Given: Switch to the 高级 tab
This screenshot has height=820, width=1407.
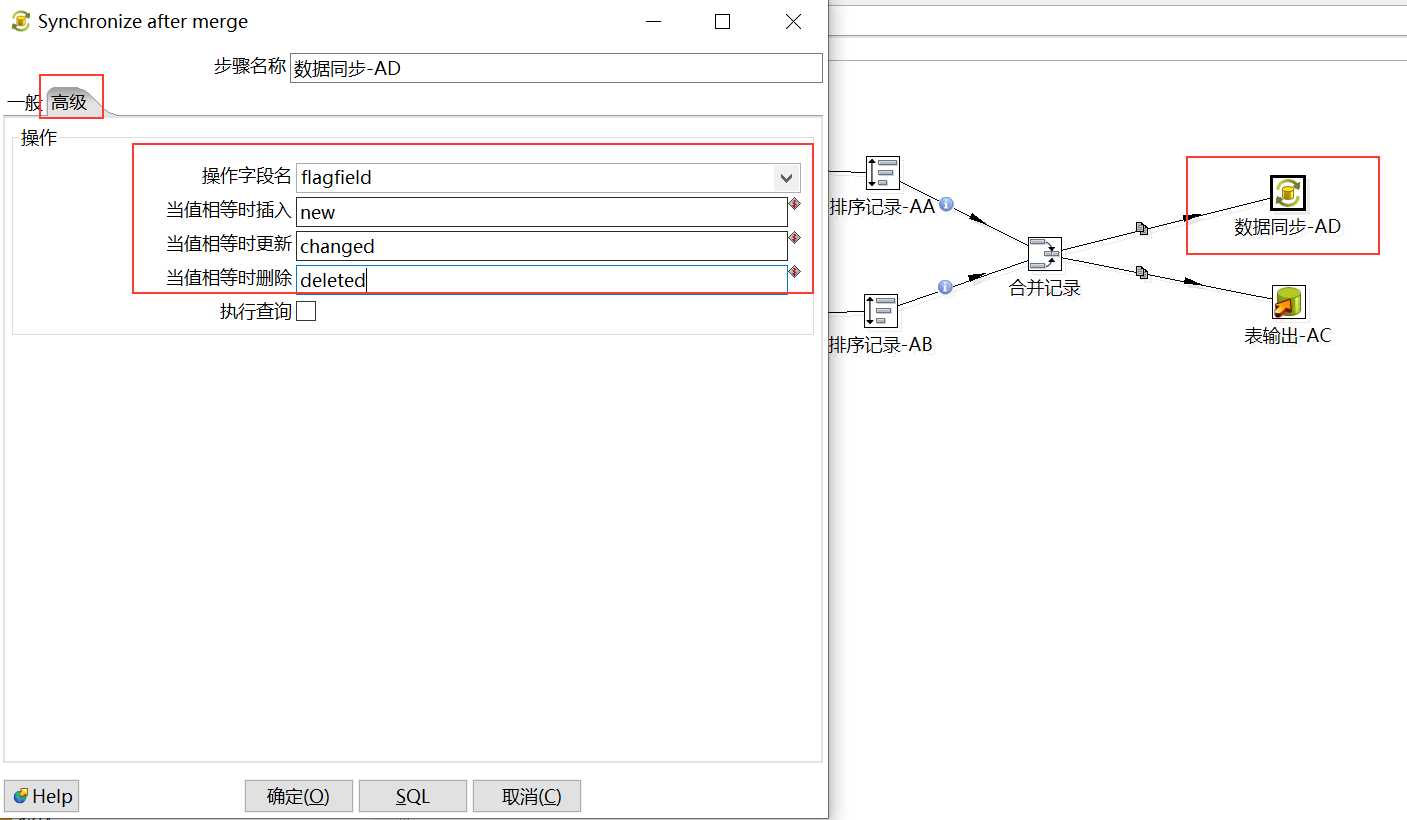Looking at the screenshot, I should pos(70,102).
